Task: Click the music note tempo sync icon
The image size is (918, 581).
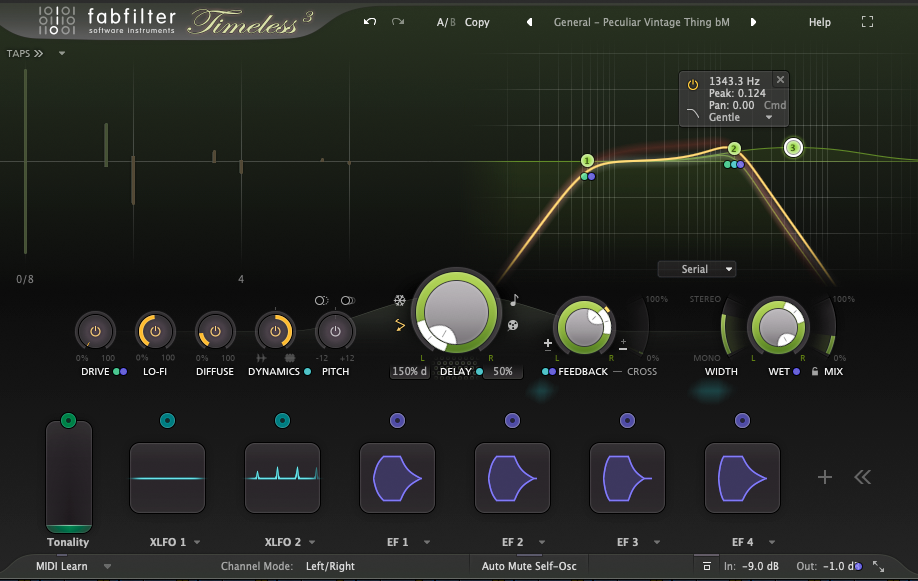Action: pyautogui.click(x=514, y=300)
